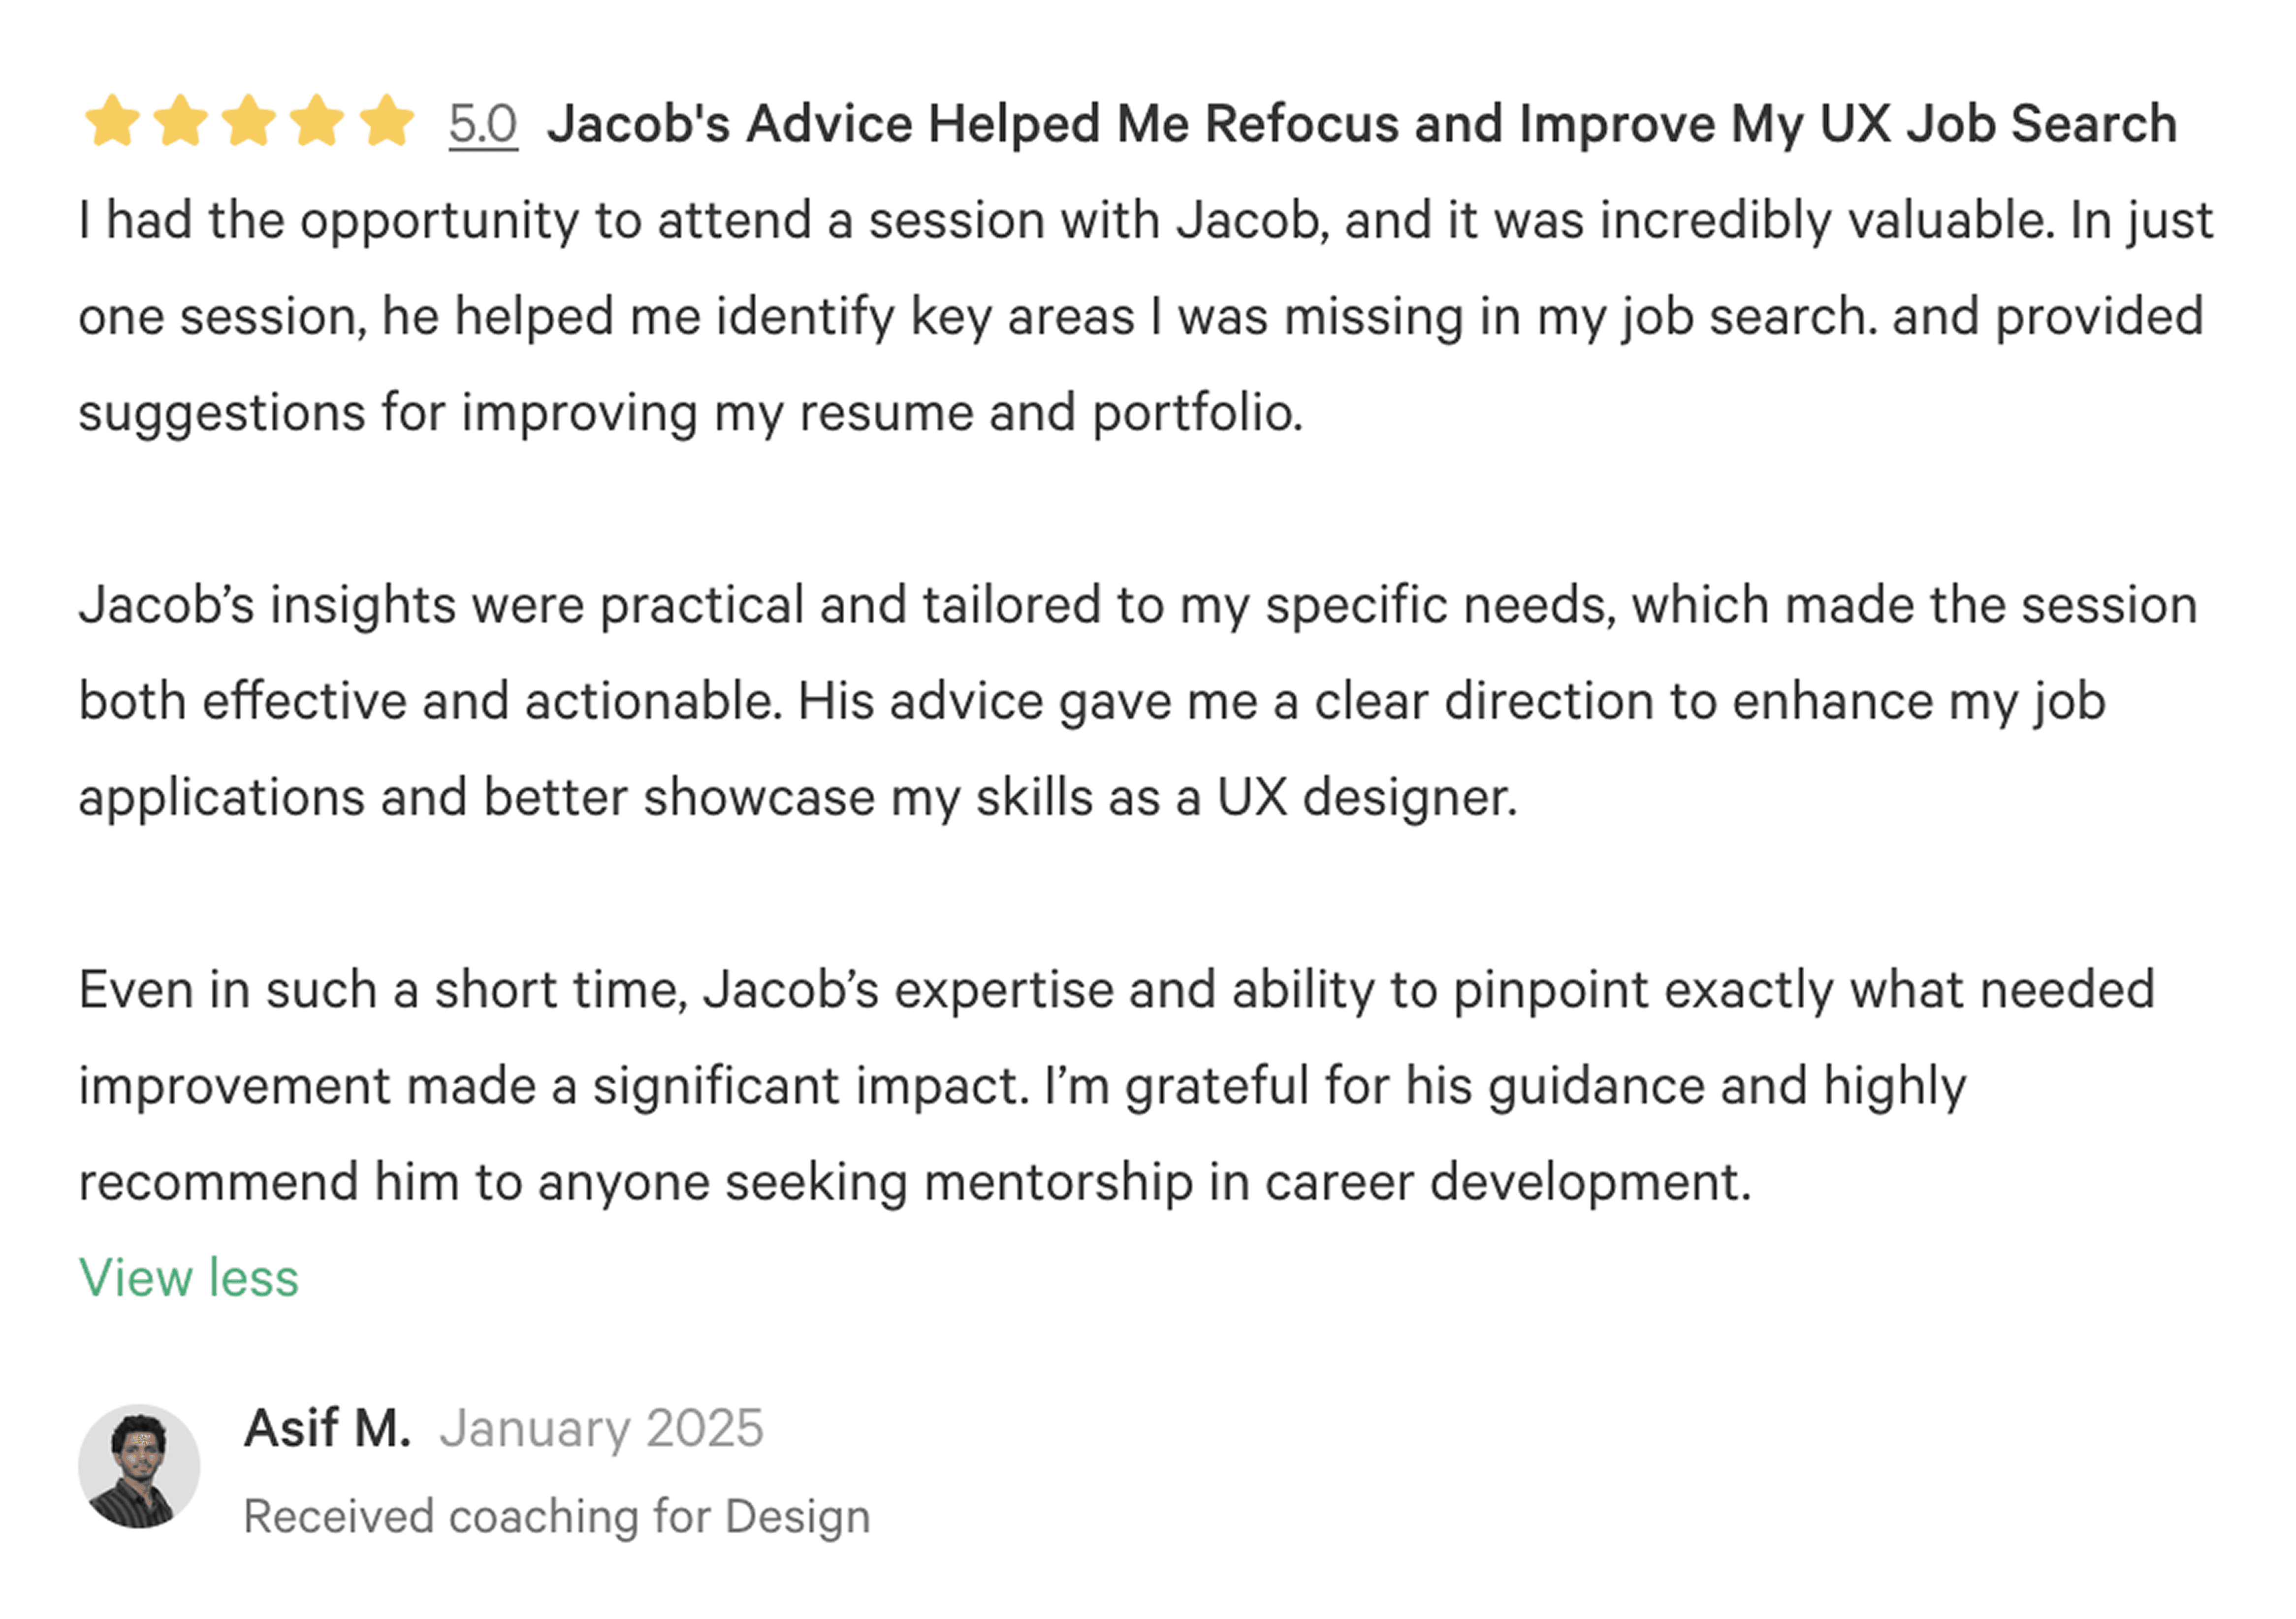Open Asif M.'s profile photo
2296x1619 pixels.
[x=139, y=1466]
